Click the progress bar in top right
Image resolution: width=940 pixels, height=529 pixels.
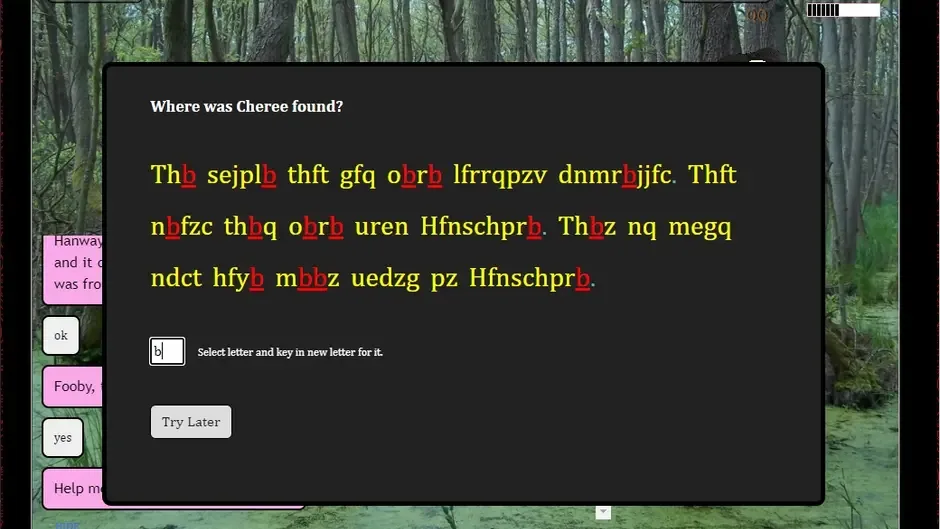click(x=843, y=10)
